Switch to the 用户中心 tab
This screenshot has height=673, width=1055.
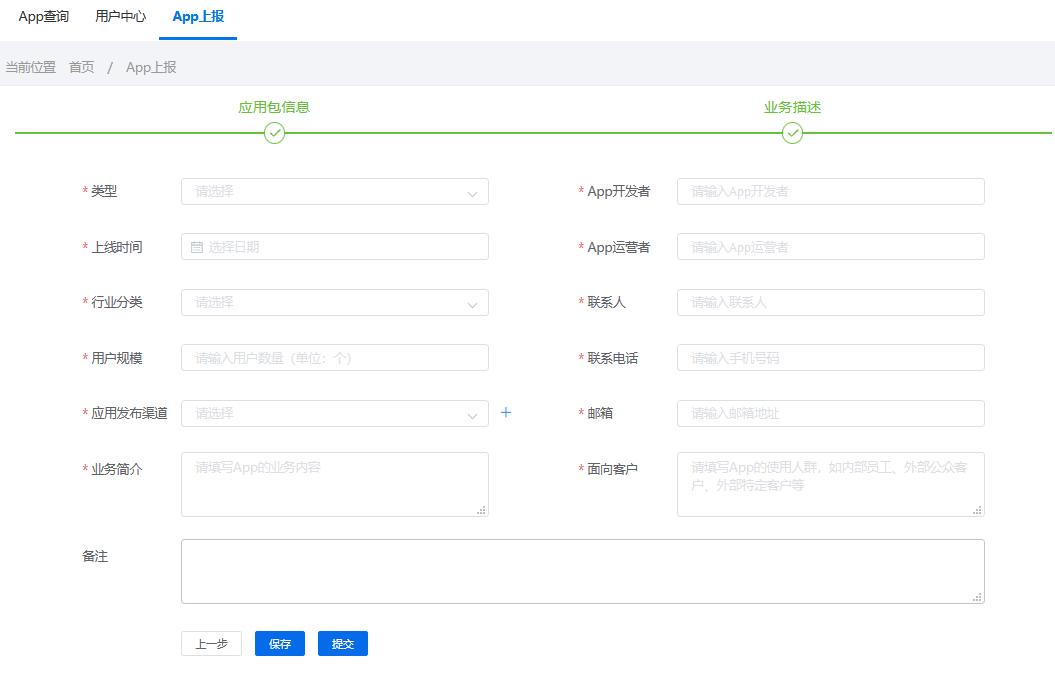pos(120,16)
